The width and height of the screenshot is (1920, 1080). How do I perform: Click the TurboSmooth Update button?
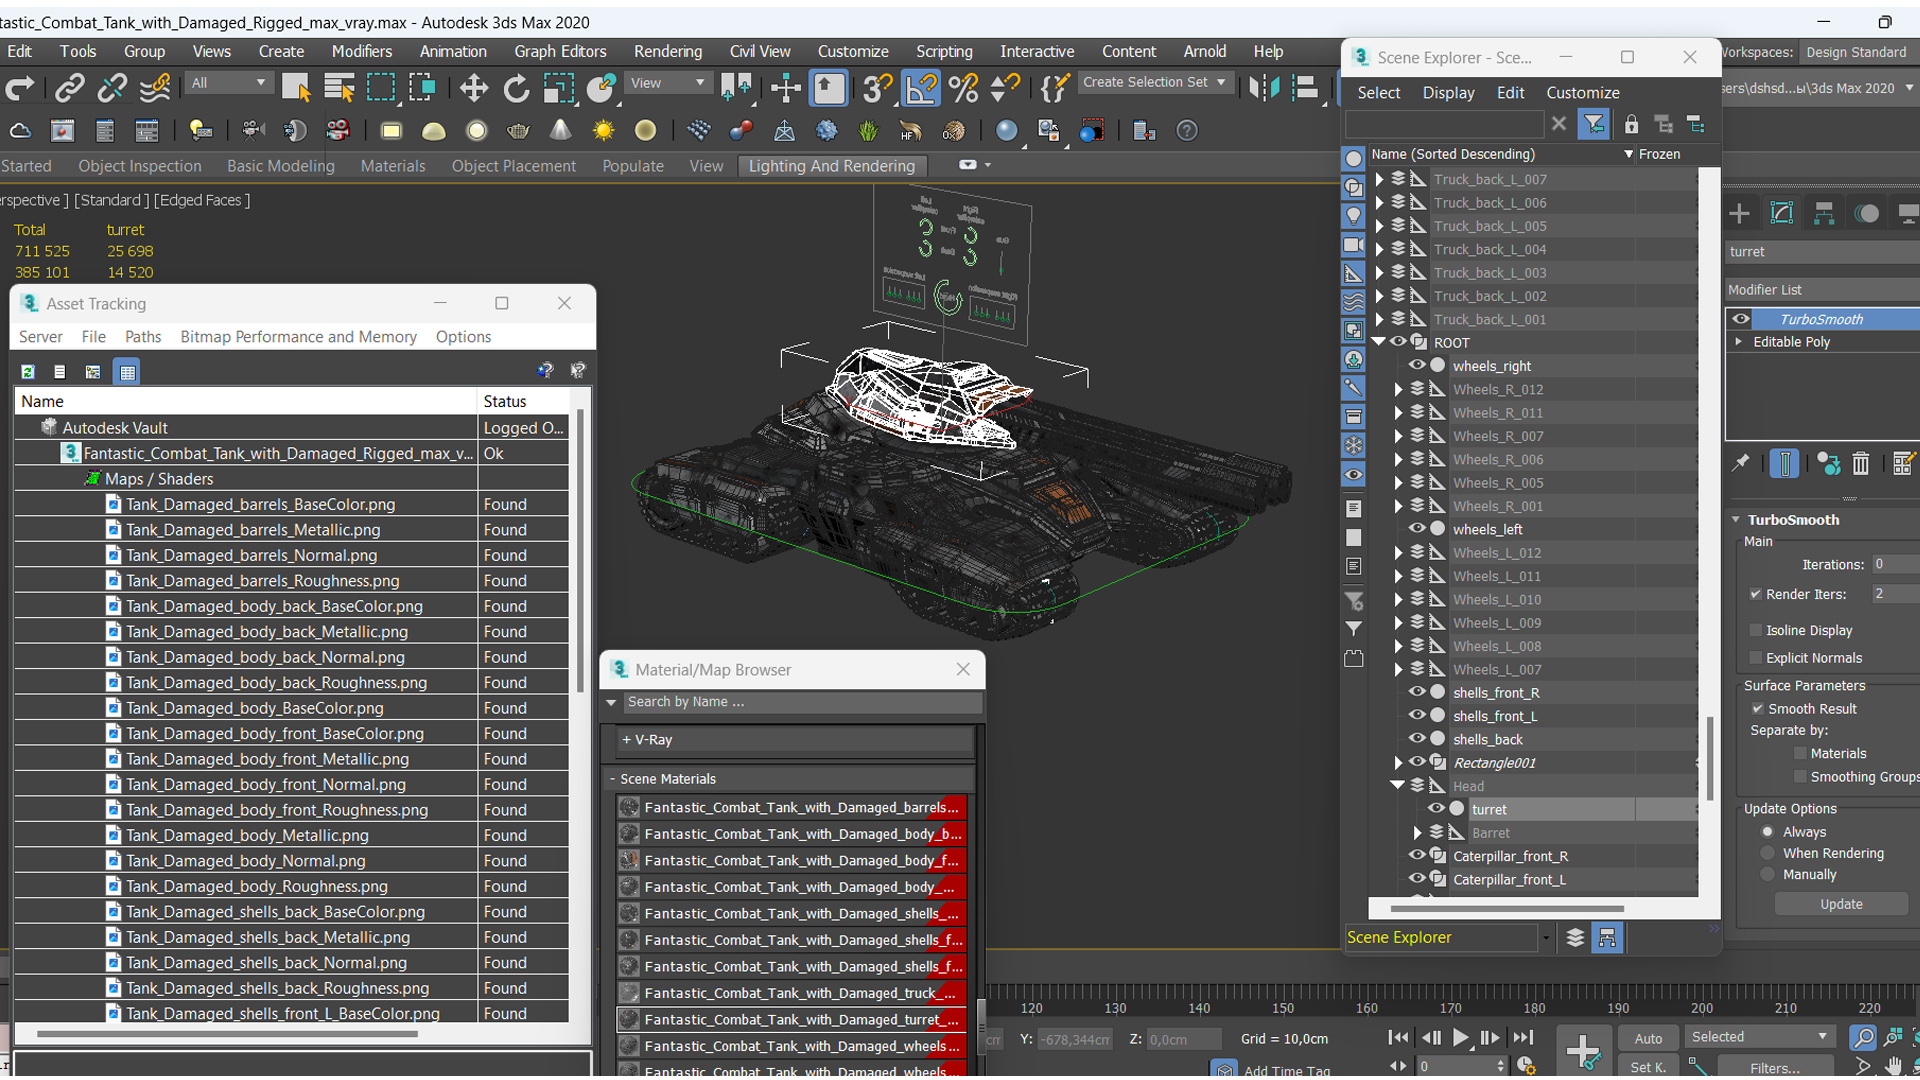[1840, 904]
